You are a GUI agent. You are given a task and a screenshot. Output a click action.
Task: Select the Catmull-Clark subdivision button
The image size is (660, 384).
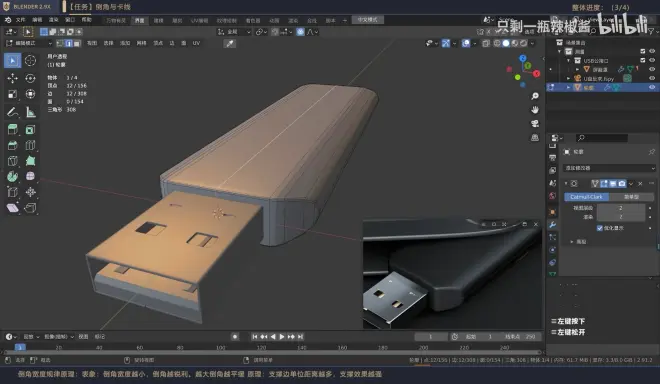click(586, 197)
